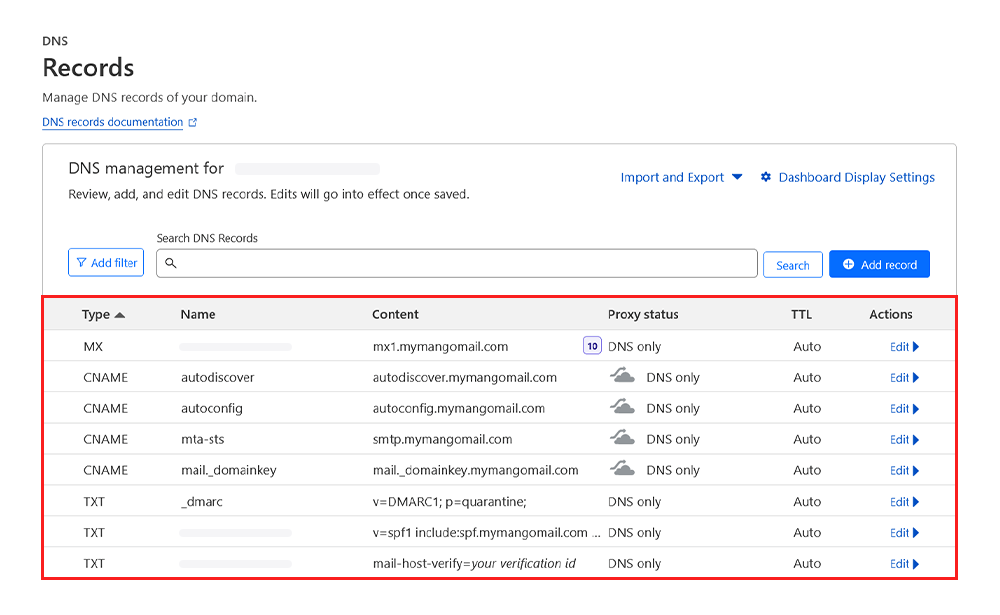Click the magnifier icon in search box

170,263
